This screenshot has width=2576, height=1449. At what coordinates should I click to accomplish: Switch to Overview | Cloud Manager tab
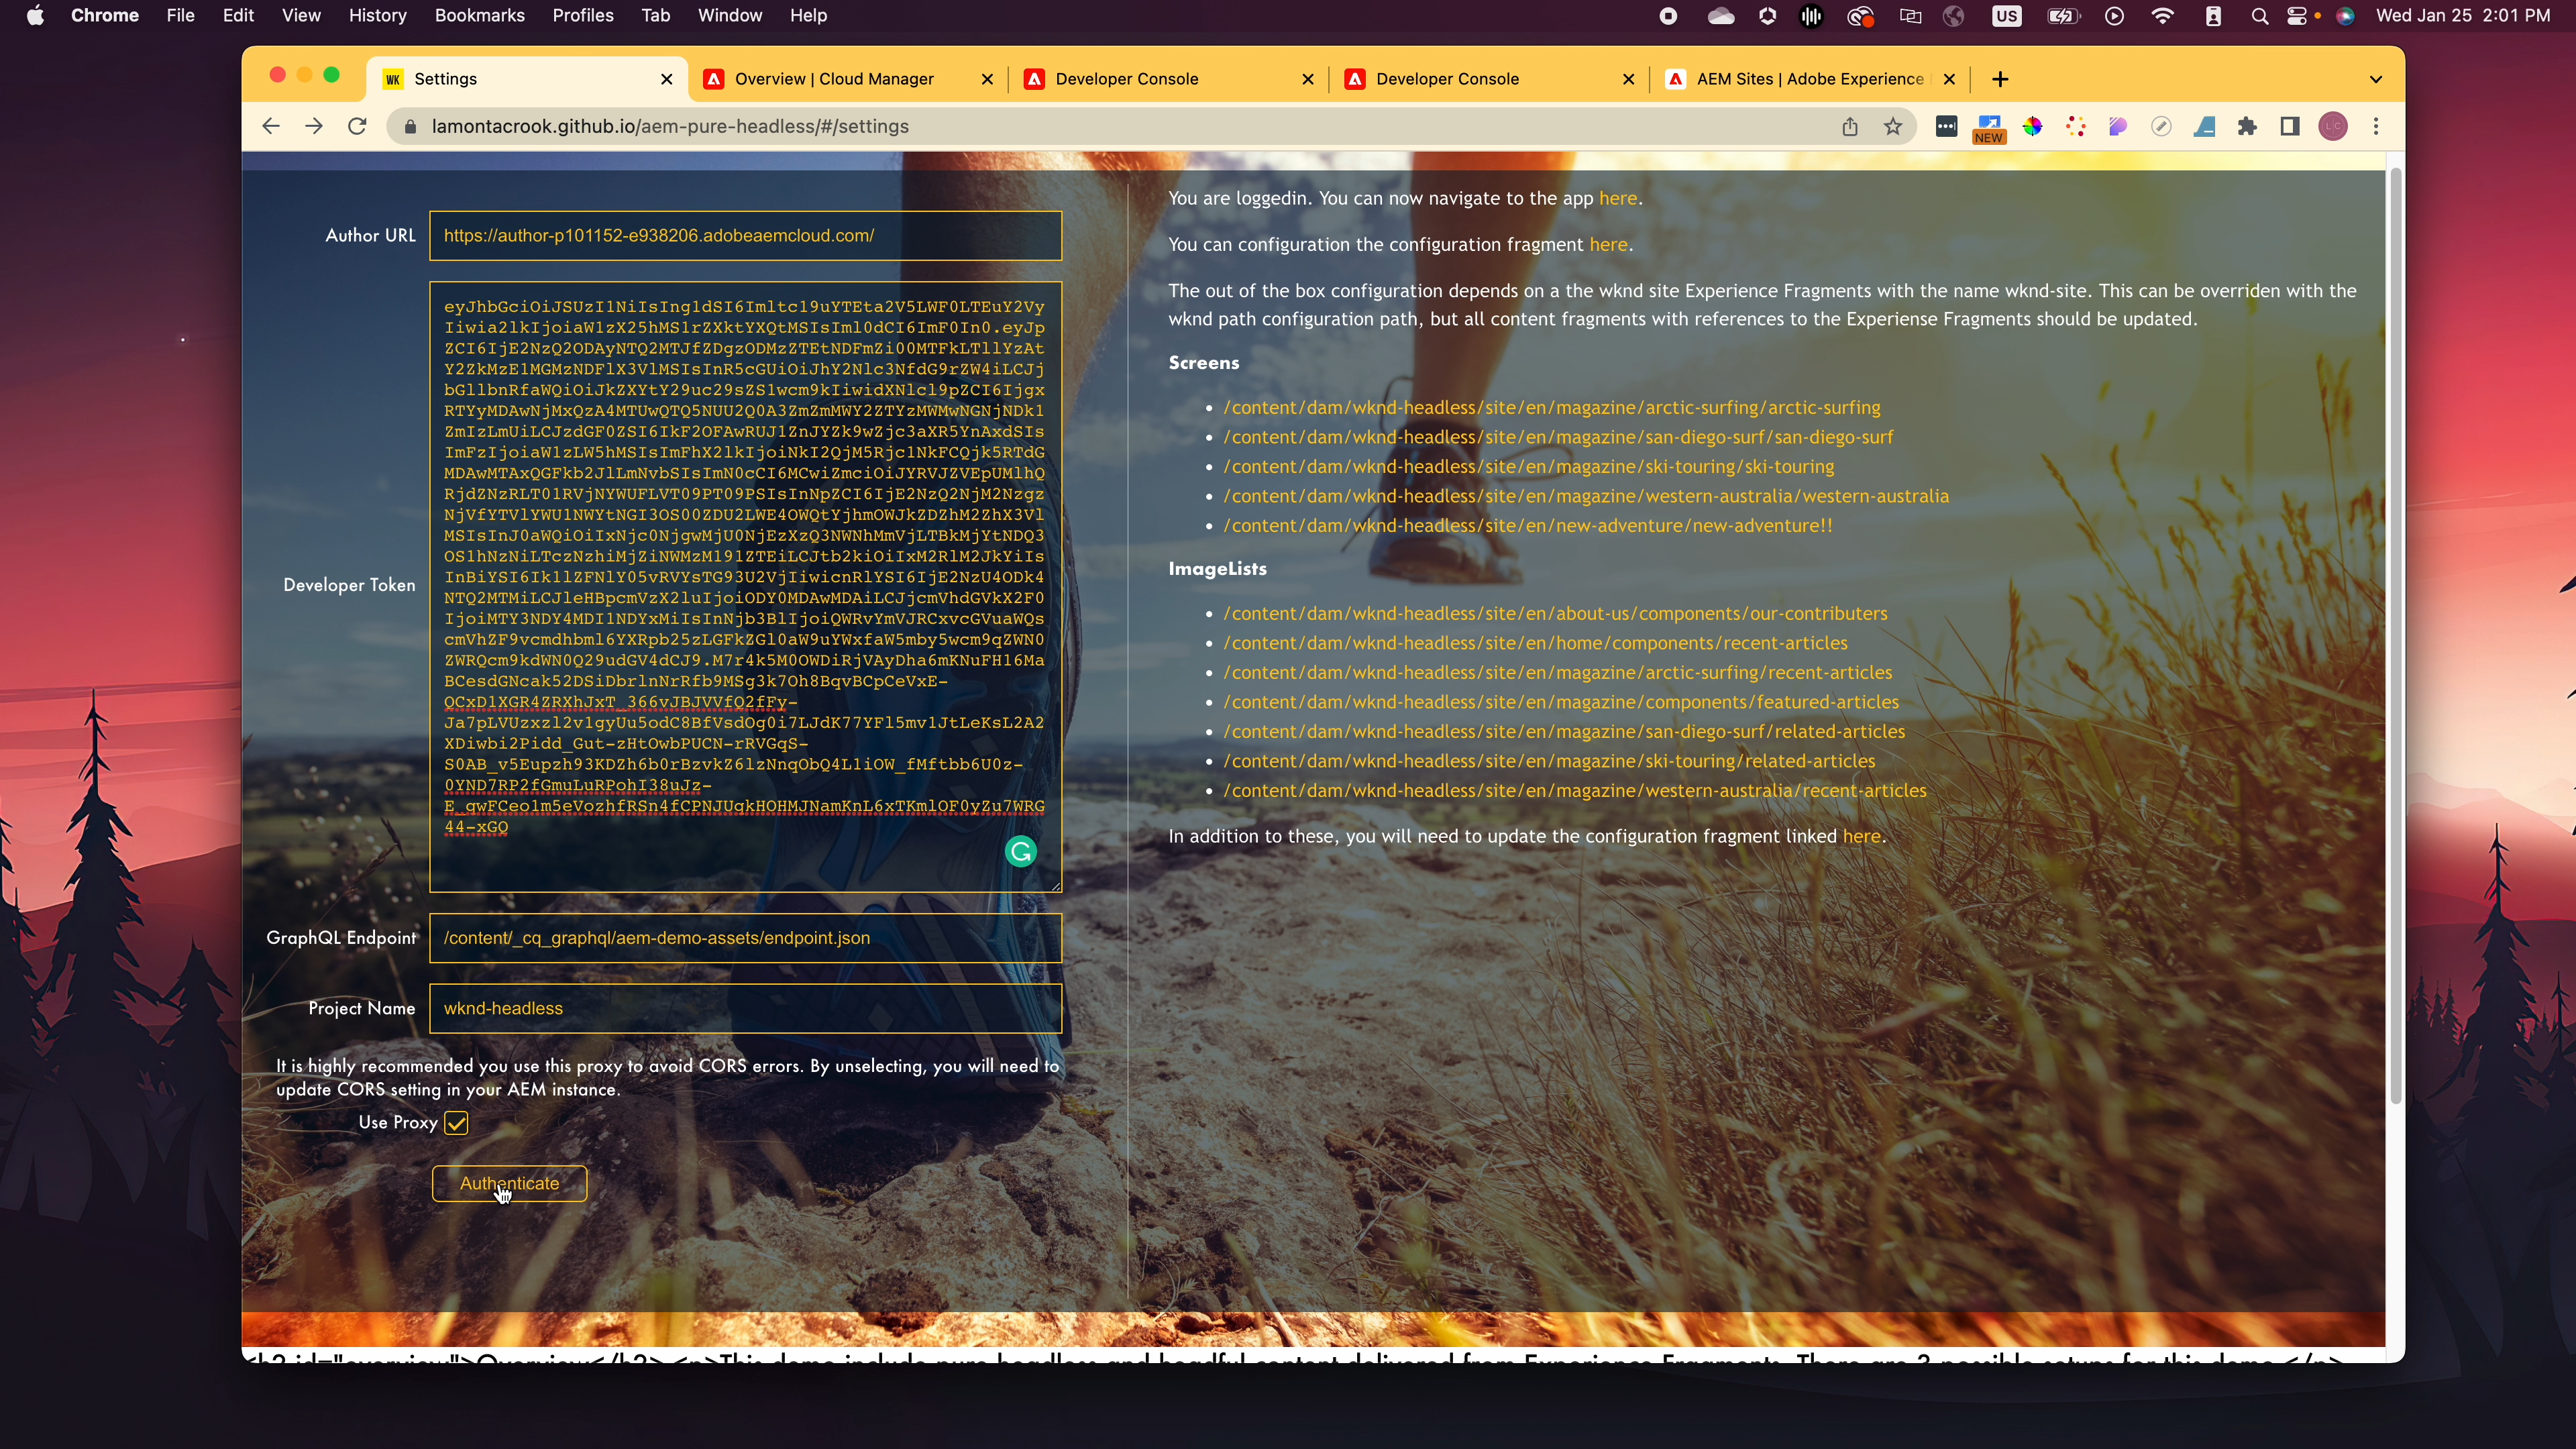click(x=835, y=79)
